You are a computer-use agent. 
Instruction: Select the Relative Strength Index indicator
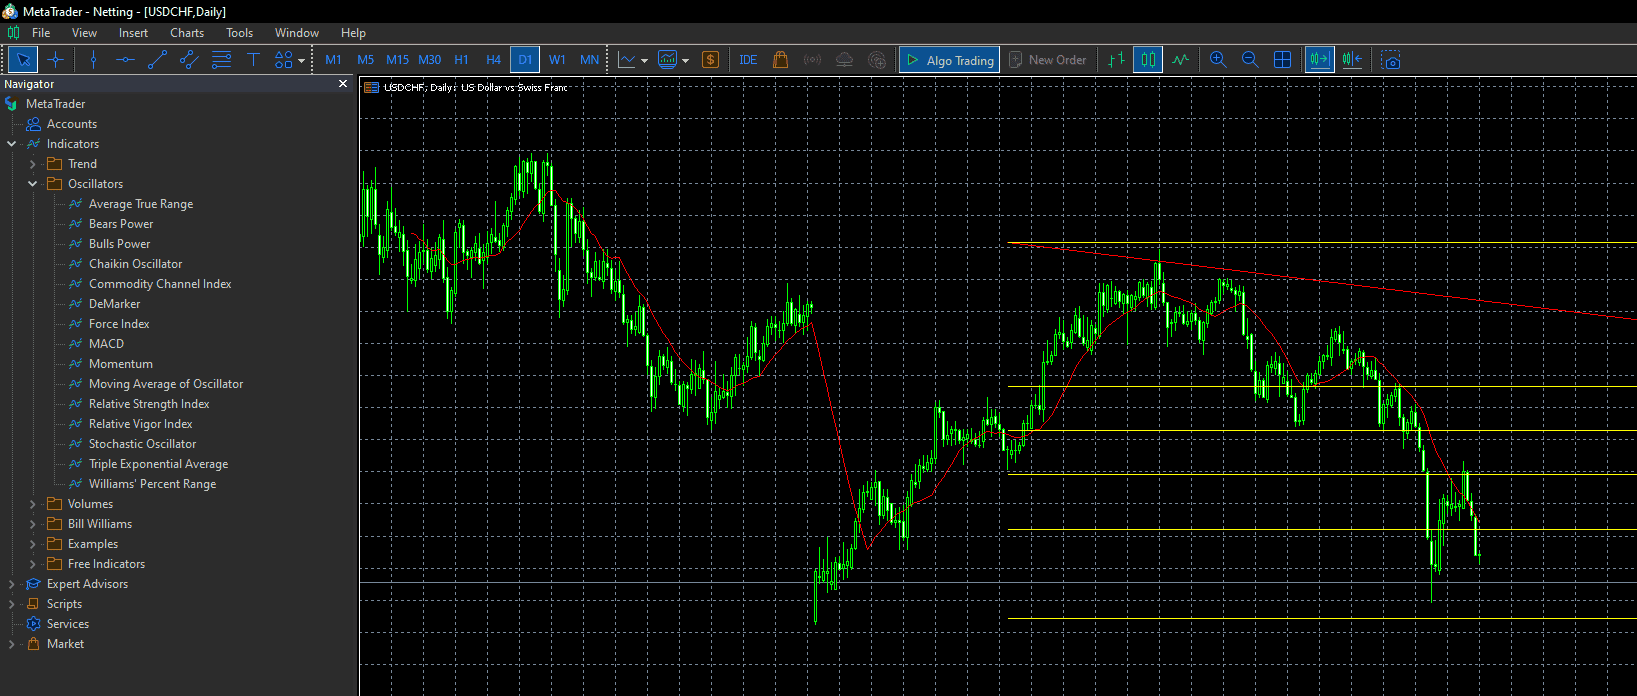[x=149, y=404]
